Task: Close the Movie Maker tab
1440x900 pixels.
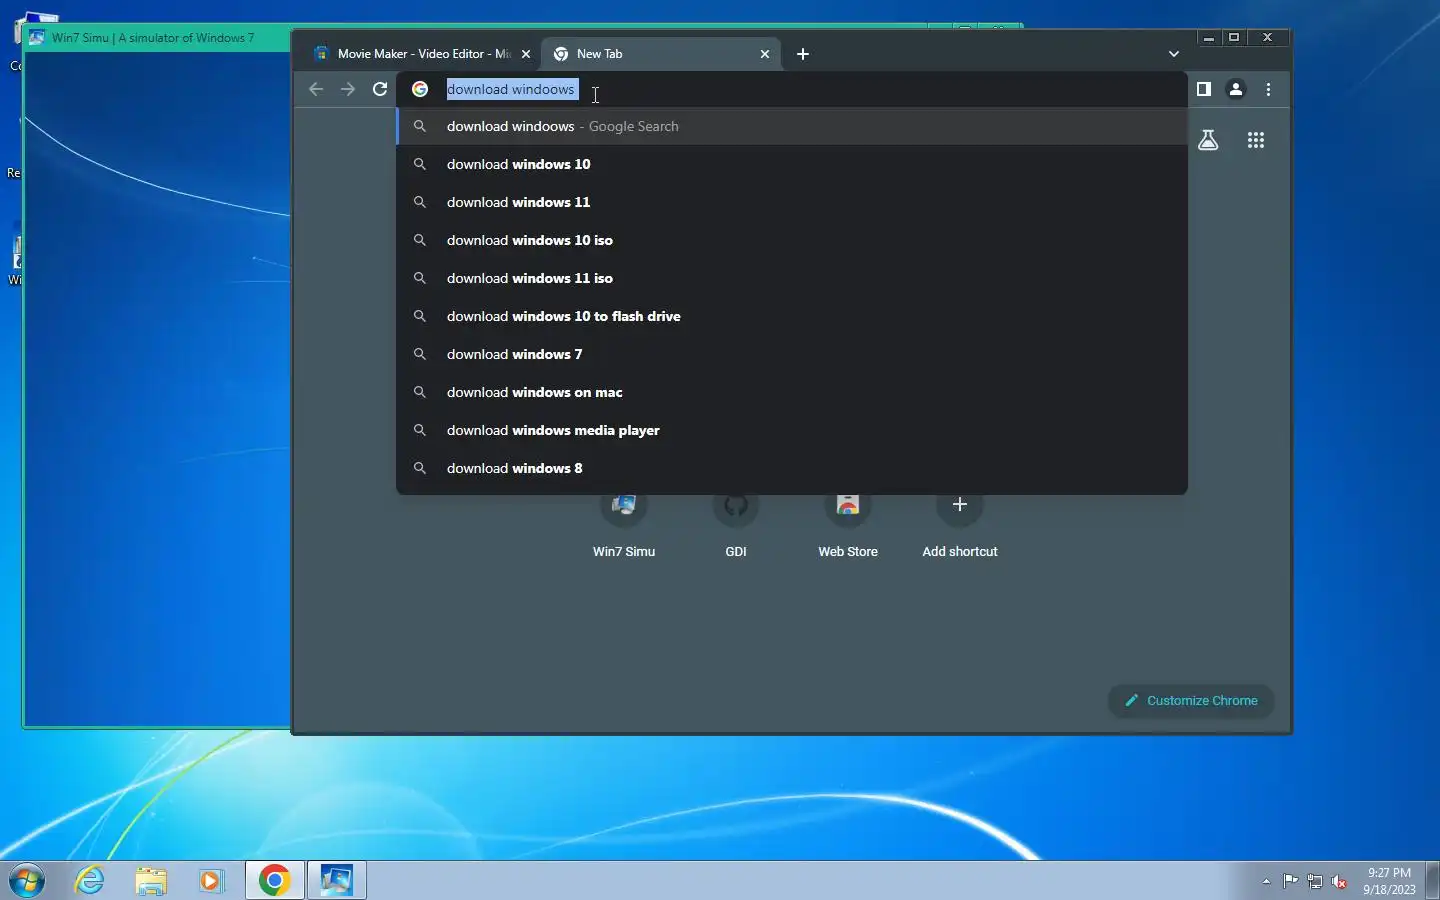Action: click(x=526, y=54)
